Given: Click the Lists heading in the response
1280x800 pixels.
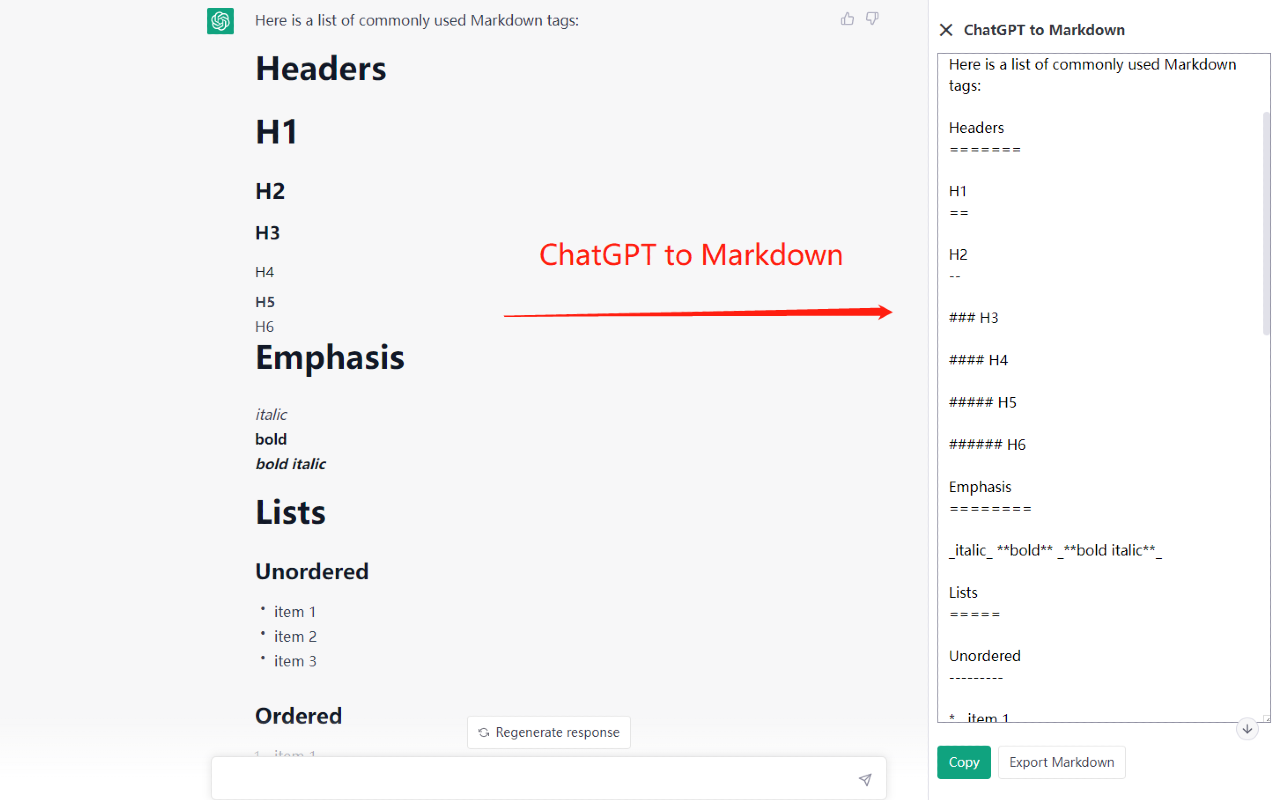Looking at the screenshot, I should click(x=291, y=511).
